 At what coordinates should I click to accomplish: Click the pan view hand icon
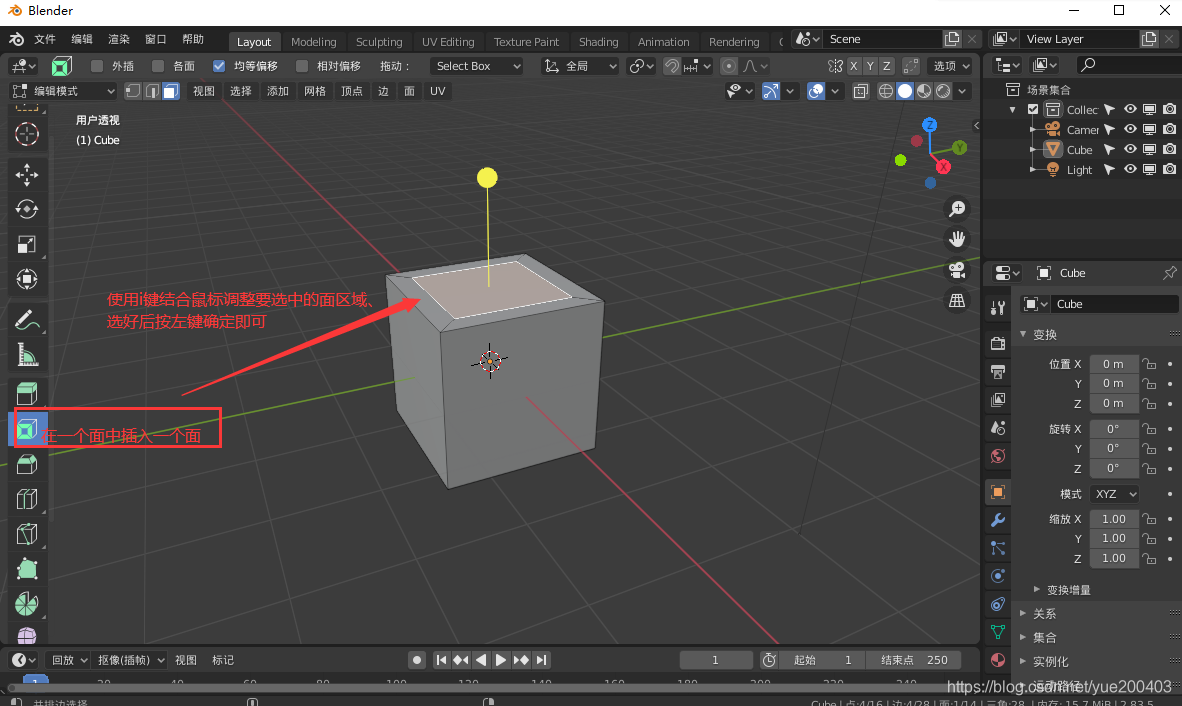[957, 240]
